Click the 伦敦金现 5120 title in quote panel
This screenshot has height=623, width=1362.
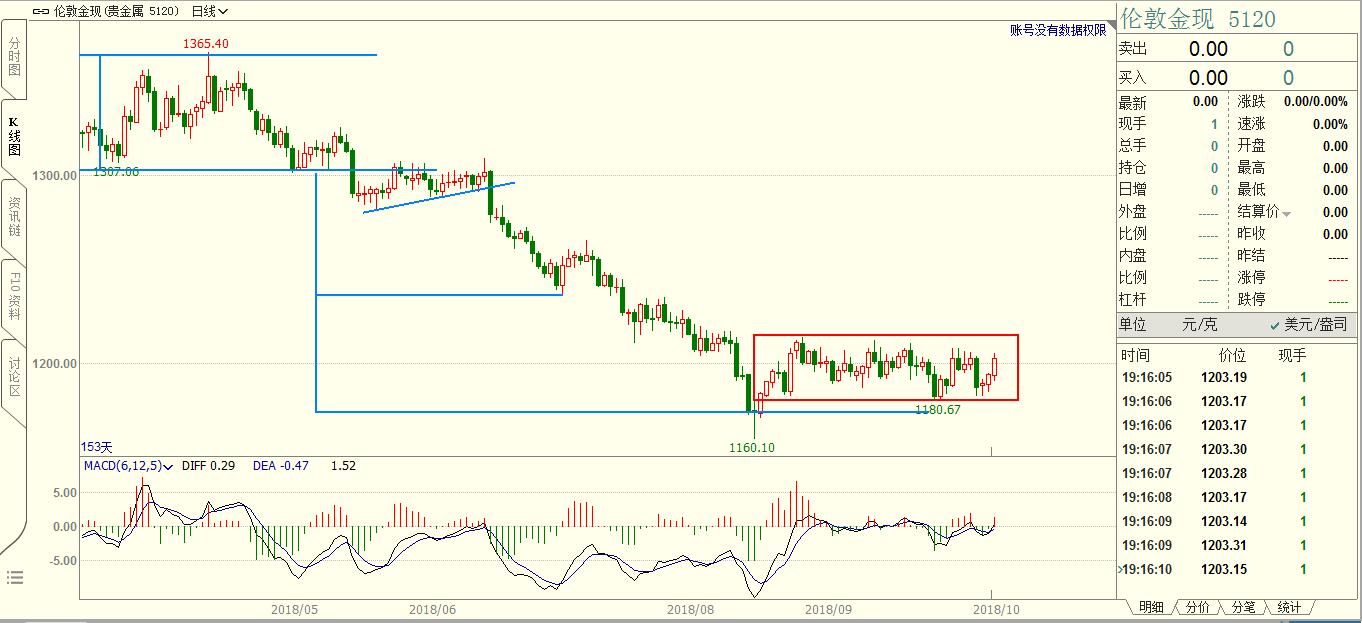point(1197,19)
